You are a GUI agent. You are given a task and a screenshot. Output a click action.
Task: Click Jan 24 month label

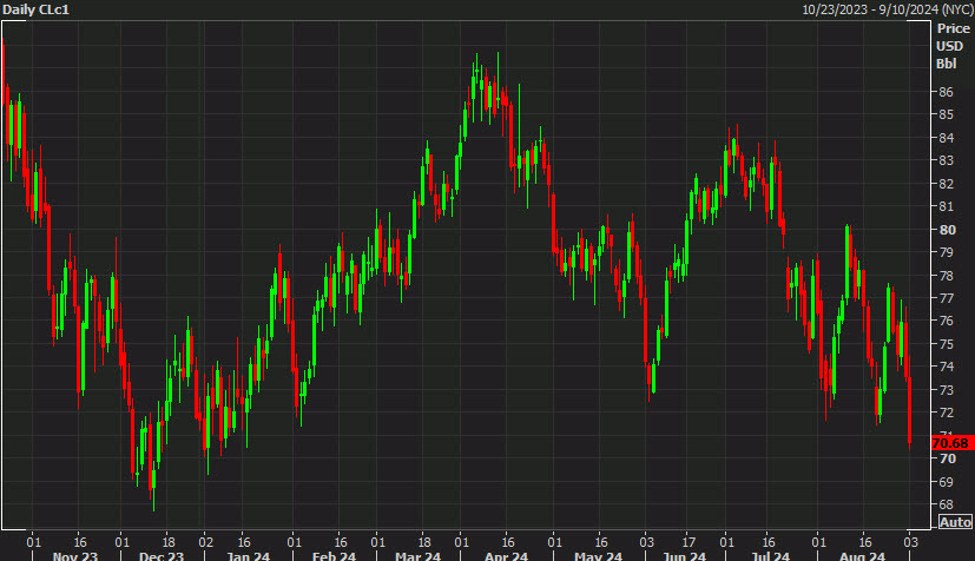[x=247, y=553]
